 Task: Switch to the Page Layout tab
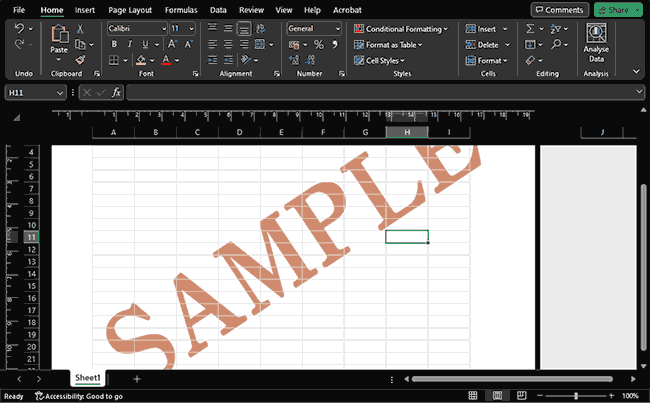pyautogui.click(x=130, y=10)
